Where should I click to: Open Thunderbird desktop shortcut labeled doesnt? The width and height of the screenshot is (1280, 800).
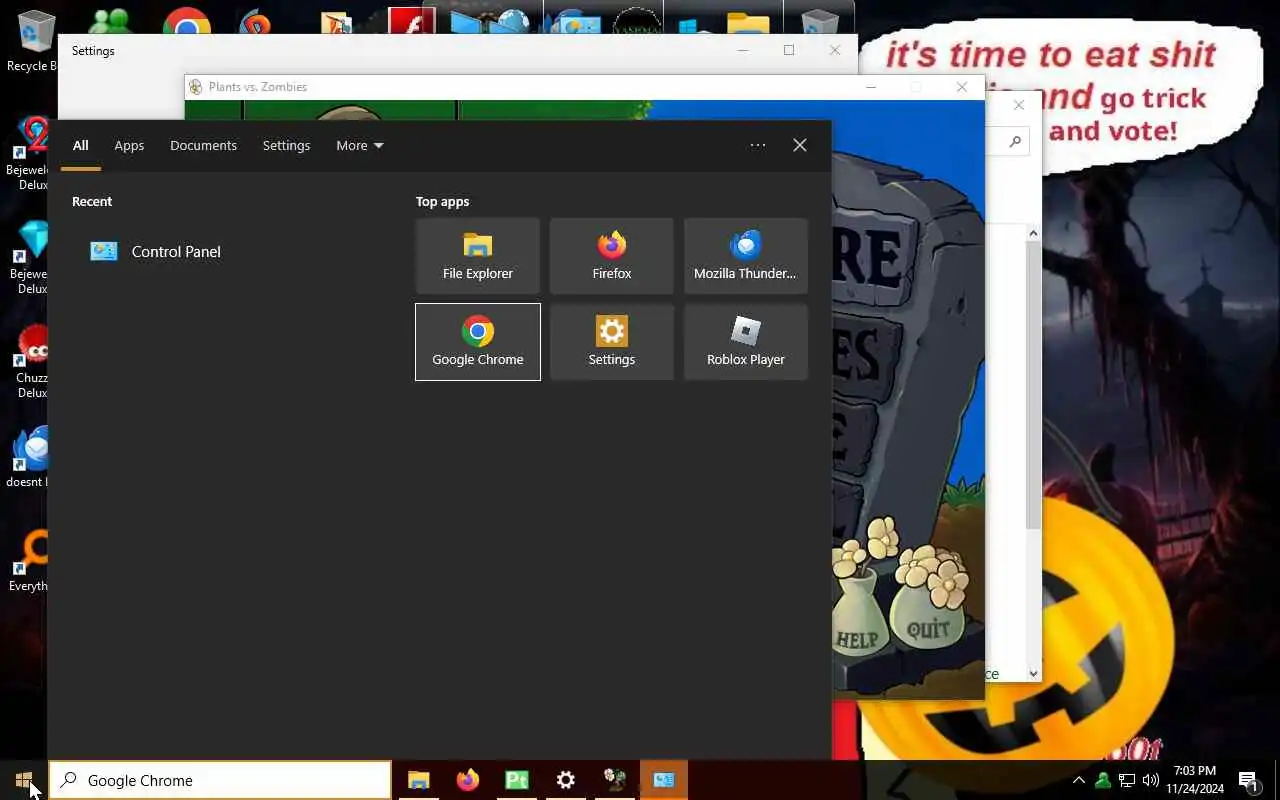coord(30,458)
